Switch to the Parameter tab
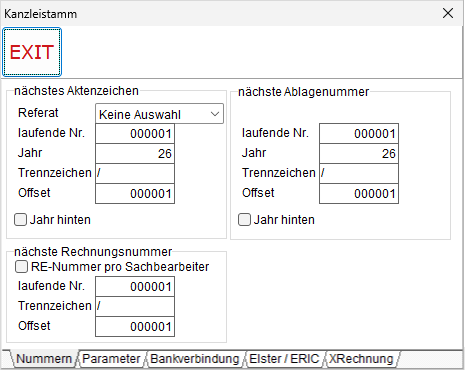This screenshot has width=465, height=370. click(x=111, y=359)
